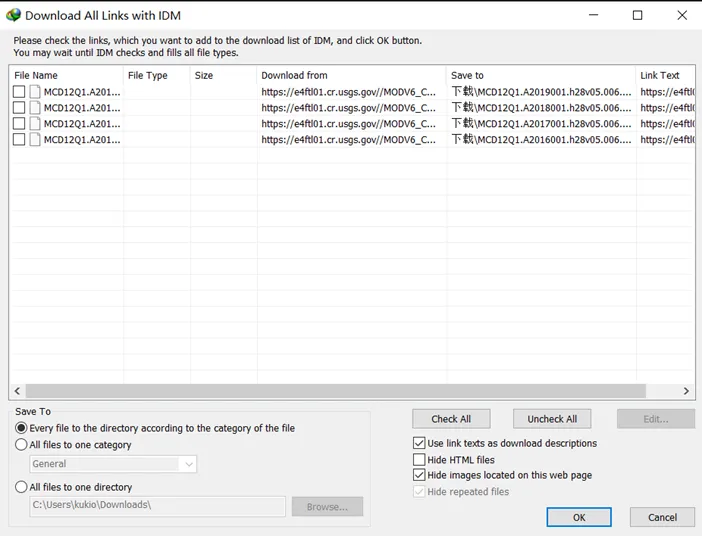Click Browse... to choose a directory
702x536 pixels.
327,506
